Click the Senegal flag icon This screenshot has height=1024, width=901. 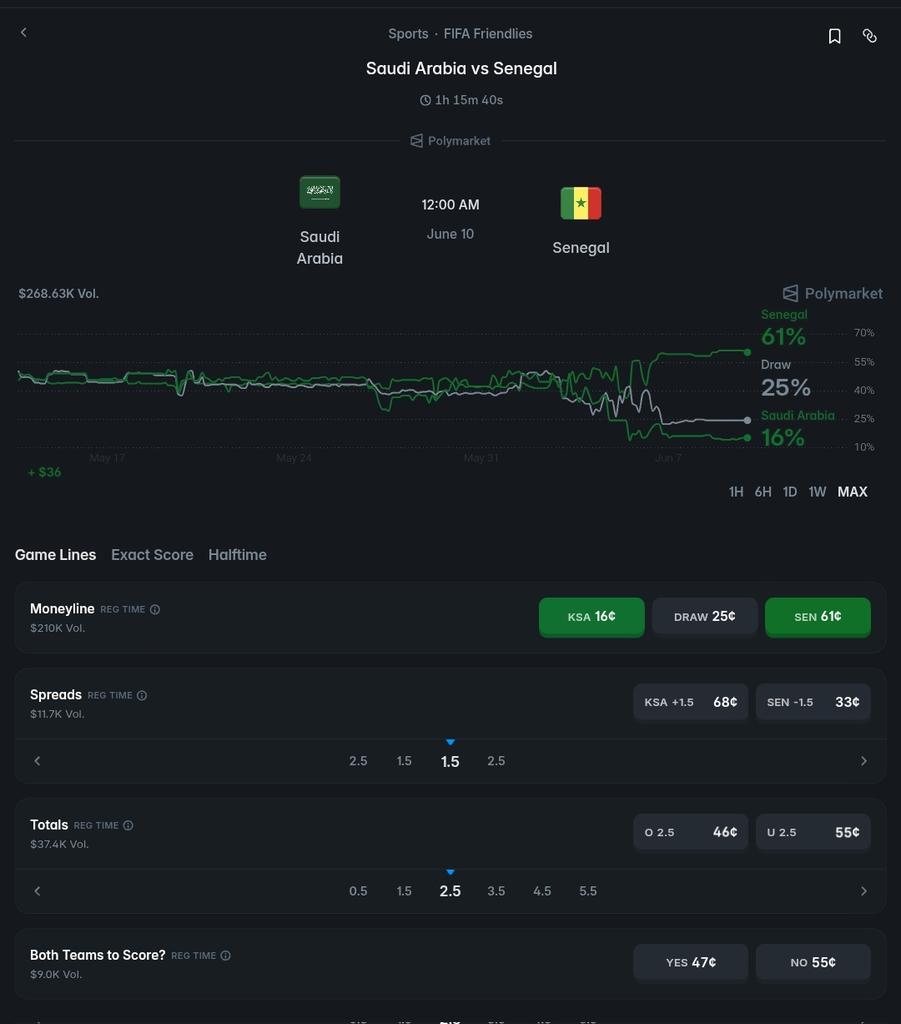(x=581, y=203)
